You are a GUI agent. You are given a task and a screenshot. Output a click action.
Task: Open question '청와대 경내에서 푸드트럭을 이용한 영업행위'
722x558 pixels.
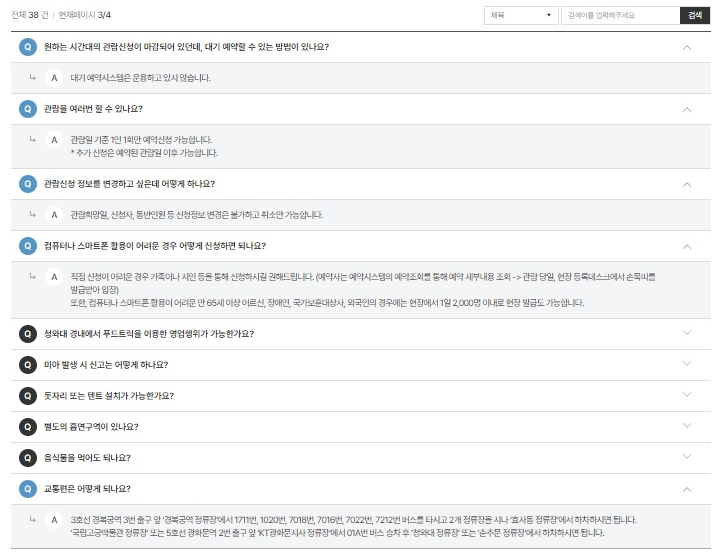point(149,334)
